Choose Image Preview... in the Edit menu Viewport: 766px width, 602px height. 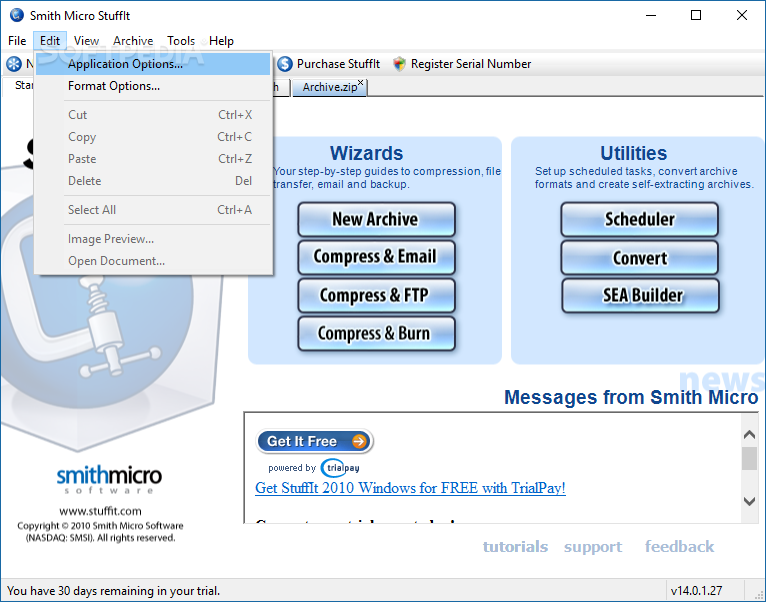coord(153,239)
